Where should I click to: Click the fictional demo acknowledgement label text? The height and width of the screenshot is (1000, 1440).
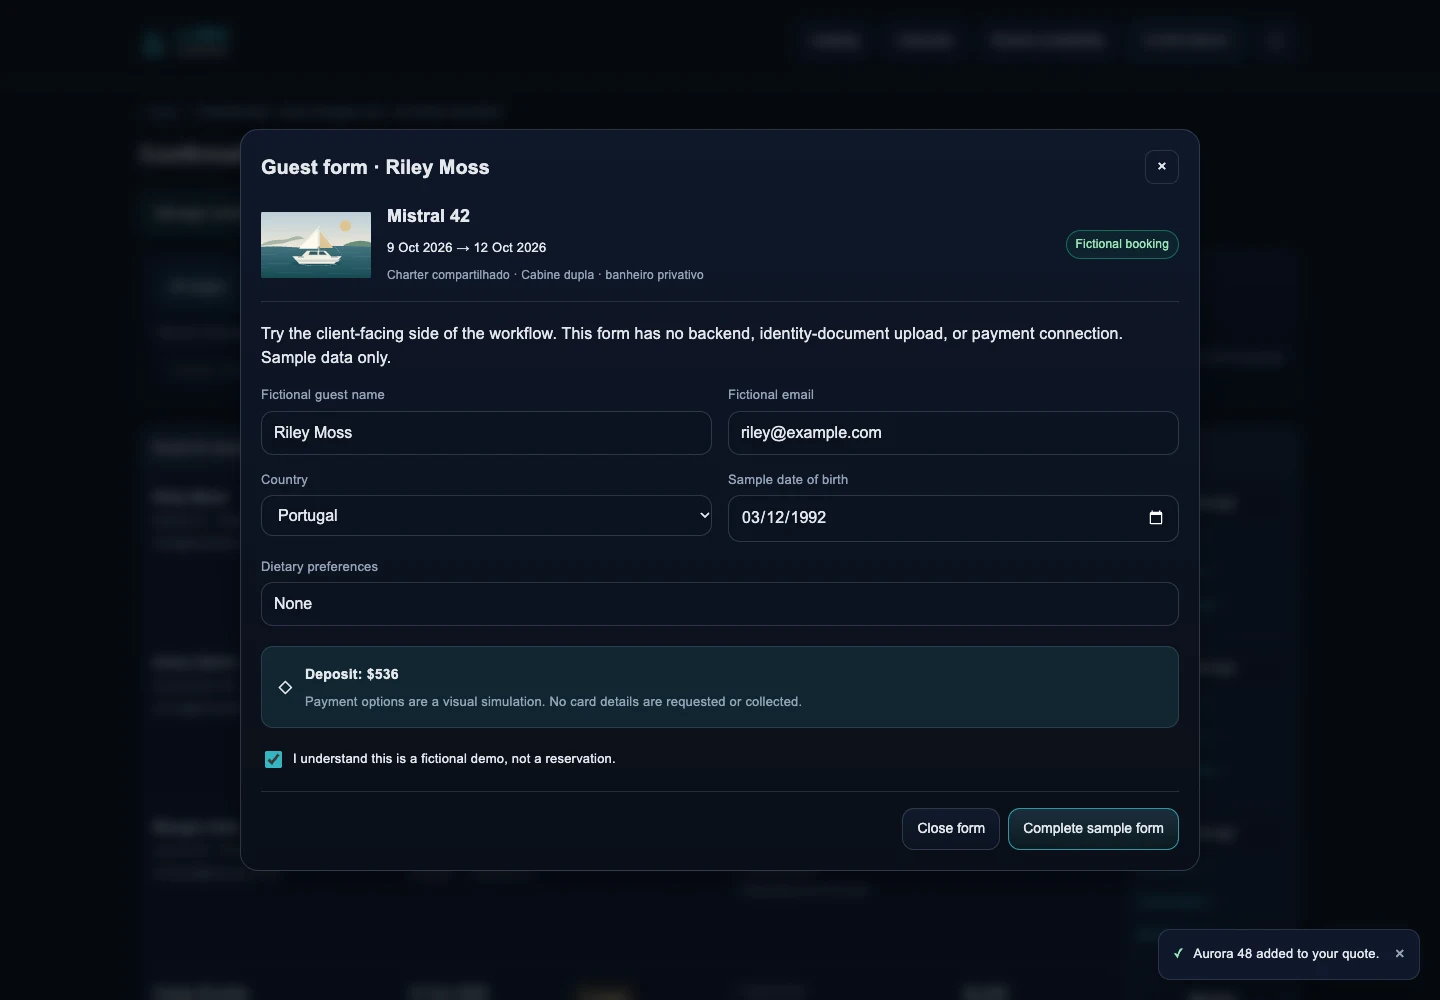pyautogui.click(x=454, y=759)
